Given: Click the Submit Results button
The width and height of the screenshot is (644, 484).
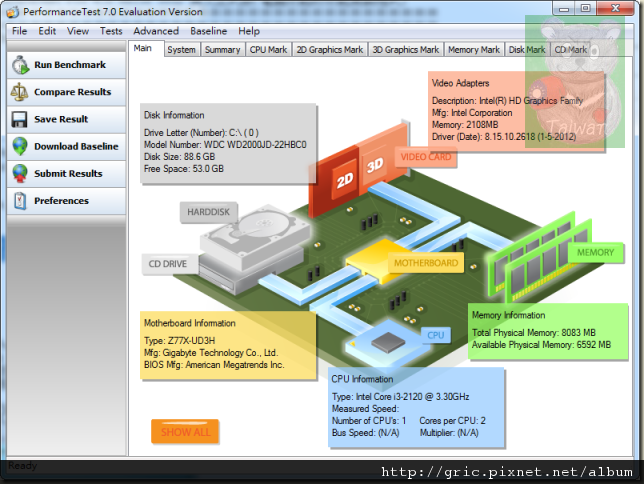Looking at the screenshot, I should (67, 173).
